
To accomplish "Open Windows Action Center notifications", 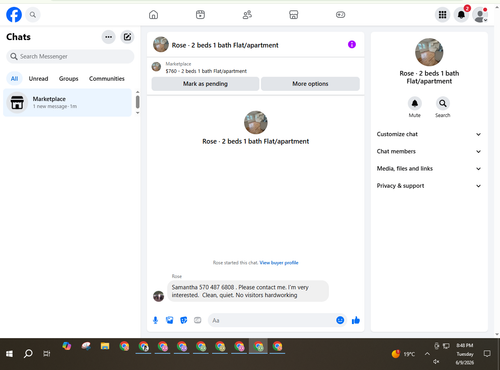I will coord(487,354).
